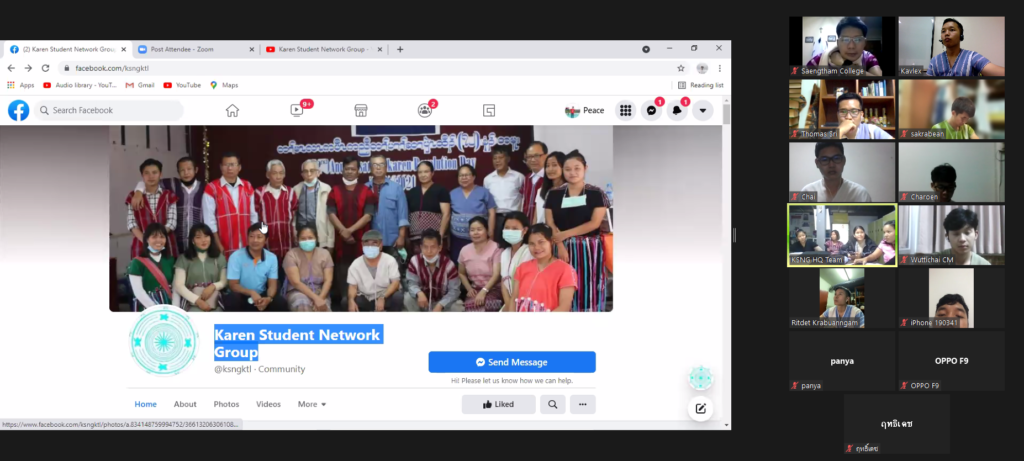
Task: Click the Liked button
Action: [x=498, y=404]
